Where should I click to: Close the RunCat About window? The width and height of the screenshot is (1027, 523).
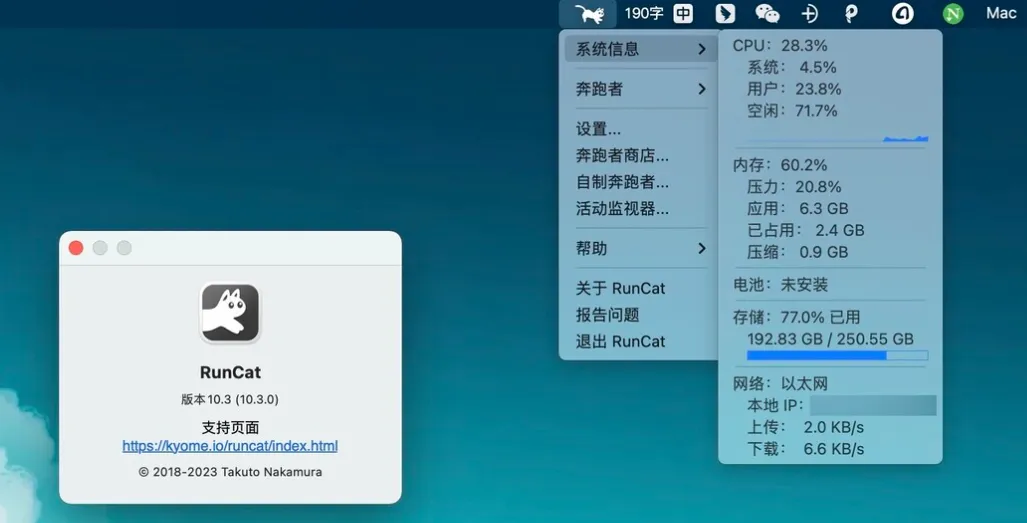click(76, 247)
